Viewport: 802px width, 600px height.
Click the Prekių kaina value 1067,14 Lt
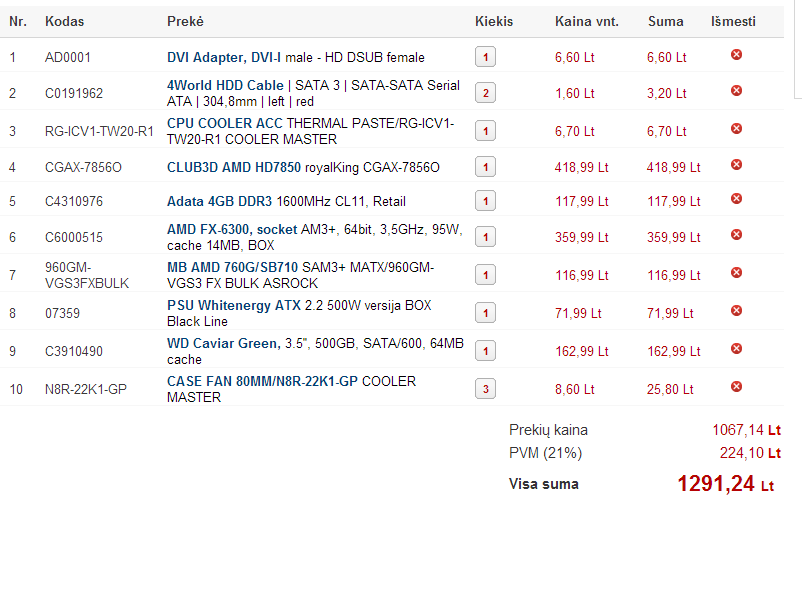(747, 430)
